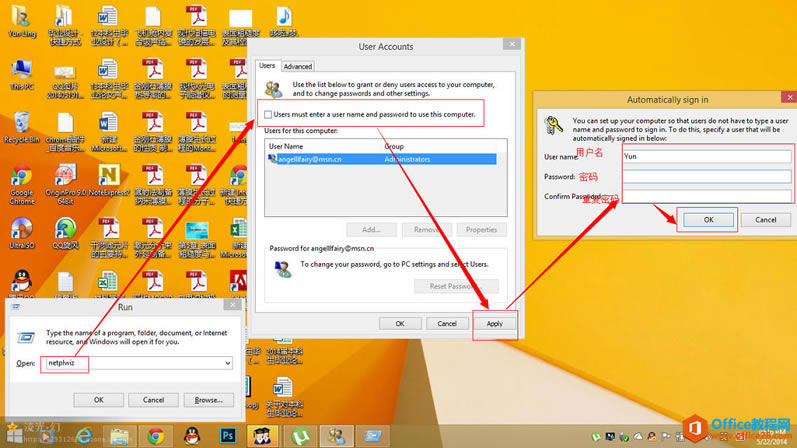Launch the NoteExpress desktop shortcut
Image resolution: width=797 pixels, height=448 pixels.
pos(109,181)
